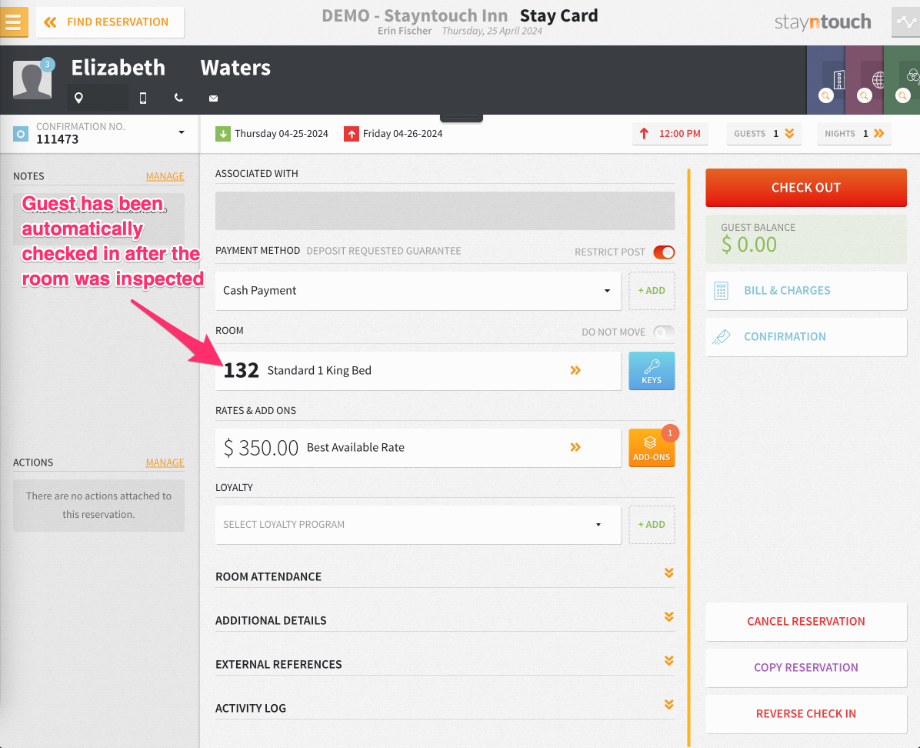Open the blue company card tab
The image size is (920, 748).
(826, 80)
